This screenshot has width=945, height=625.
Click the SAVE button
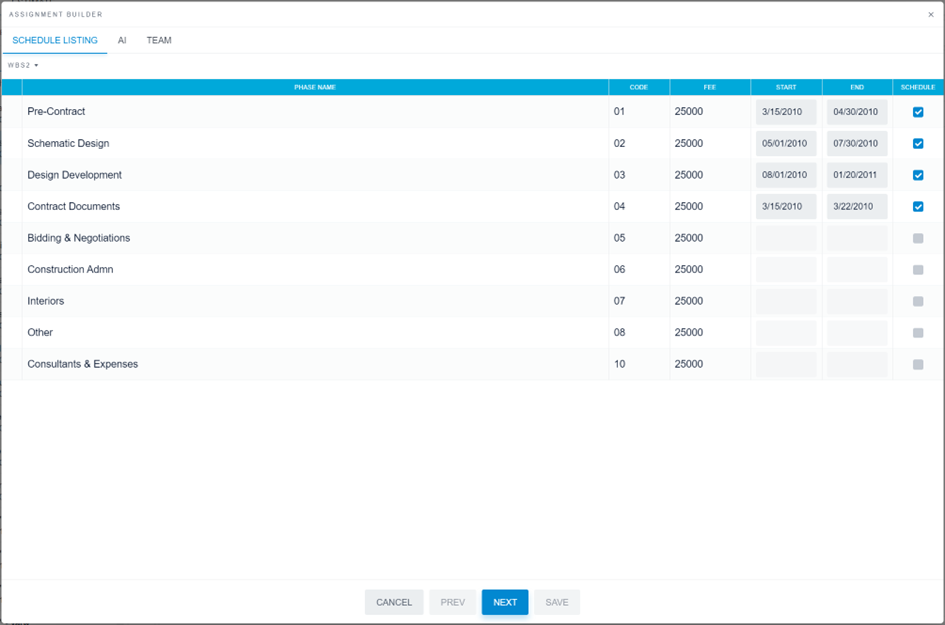(x=556, y=602)
